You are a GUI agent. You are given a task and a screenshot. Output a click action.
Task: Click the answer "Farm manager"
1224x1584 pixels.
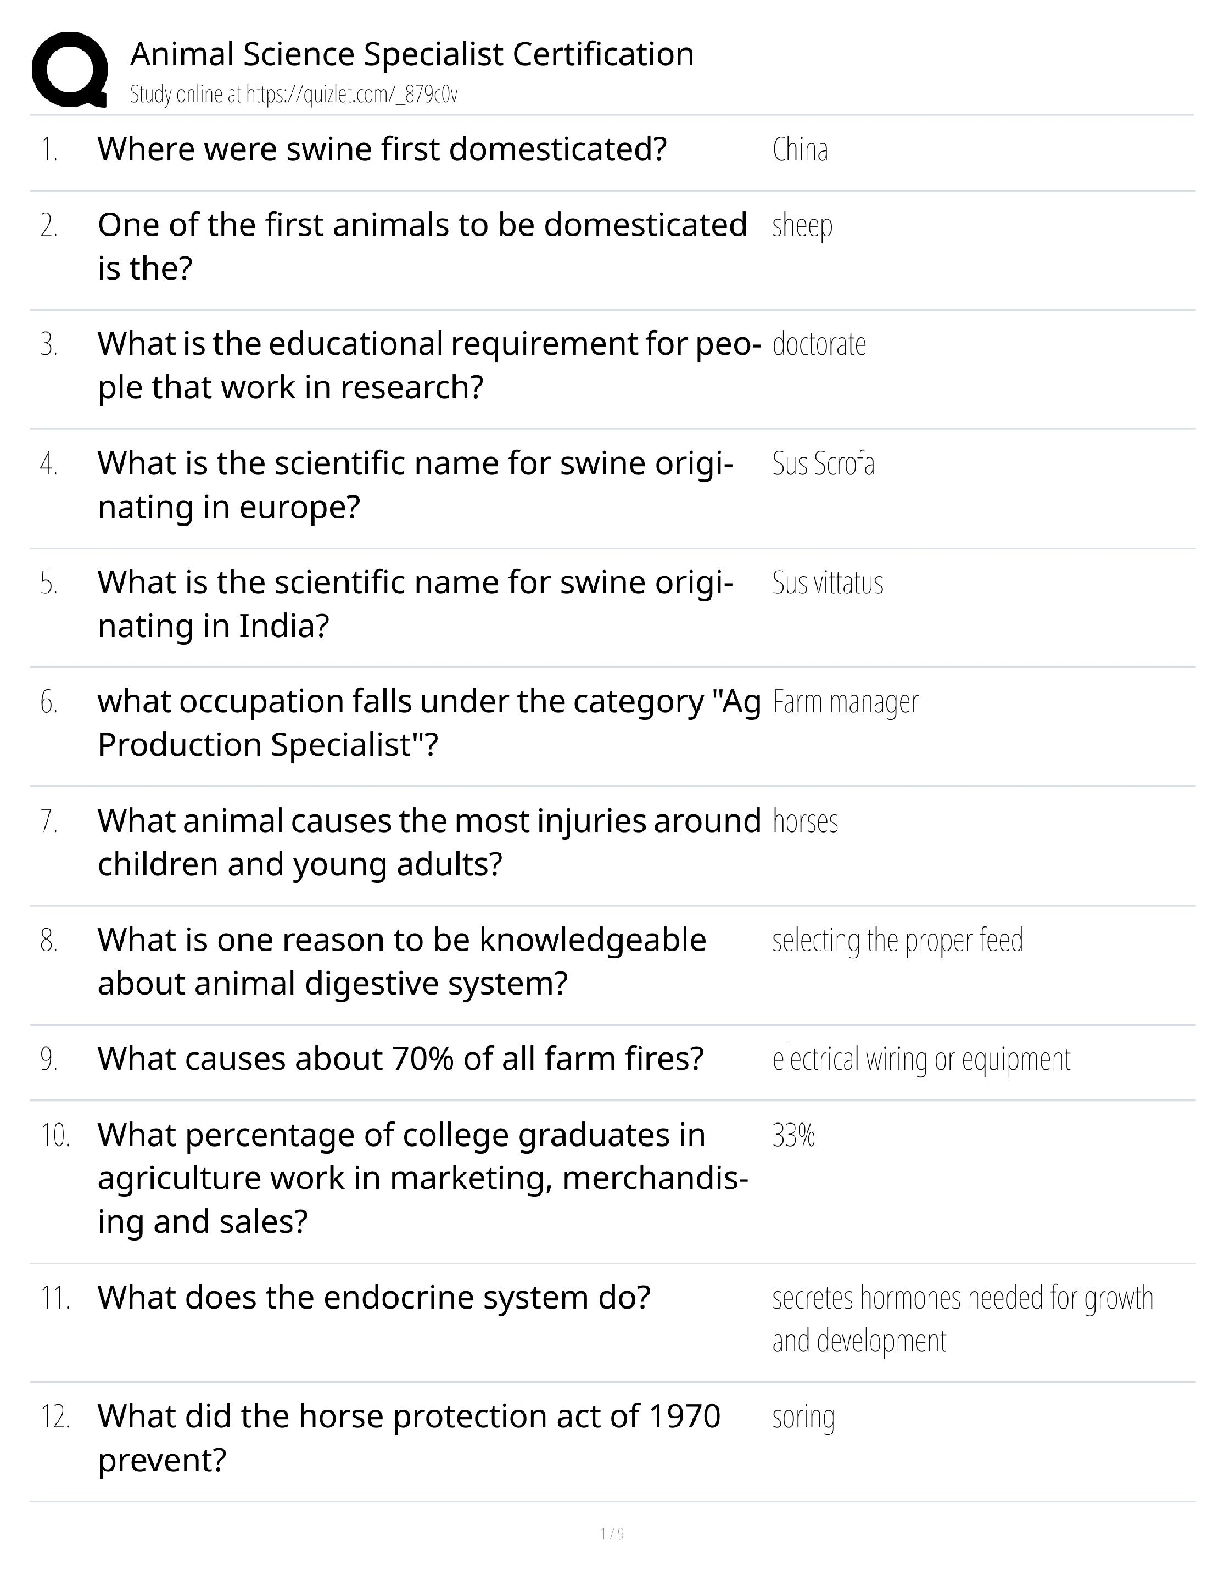tap(845, 703)
